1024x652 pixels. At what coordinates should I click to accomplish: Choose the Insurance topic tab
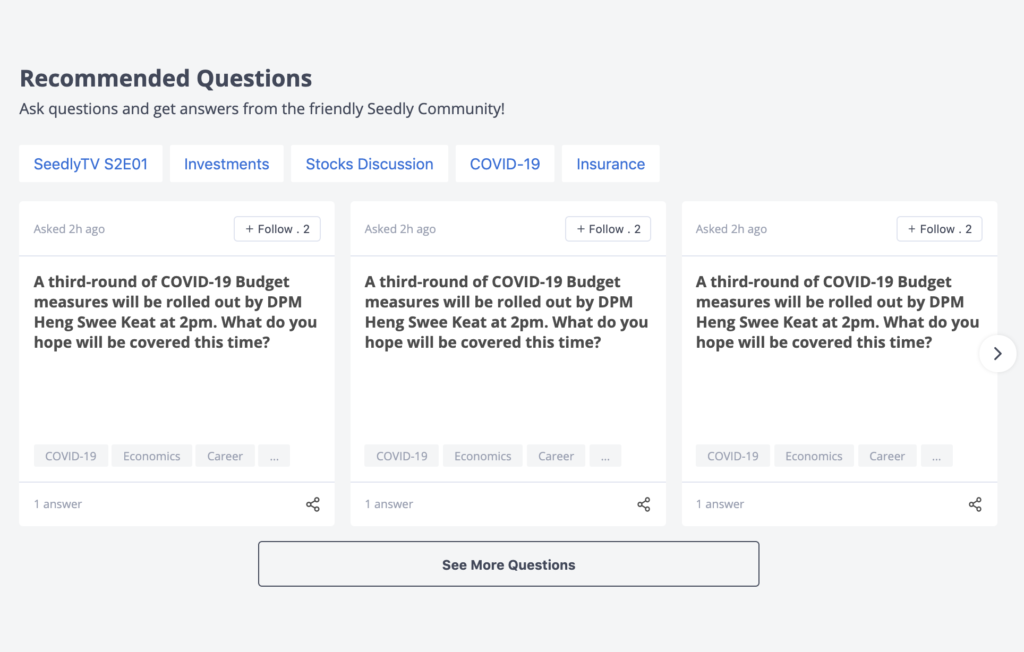tap(611, 164)
